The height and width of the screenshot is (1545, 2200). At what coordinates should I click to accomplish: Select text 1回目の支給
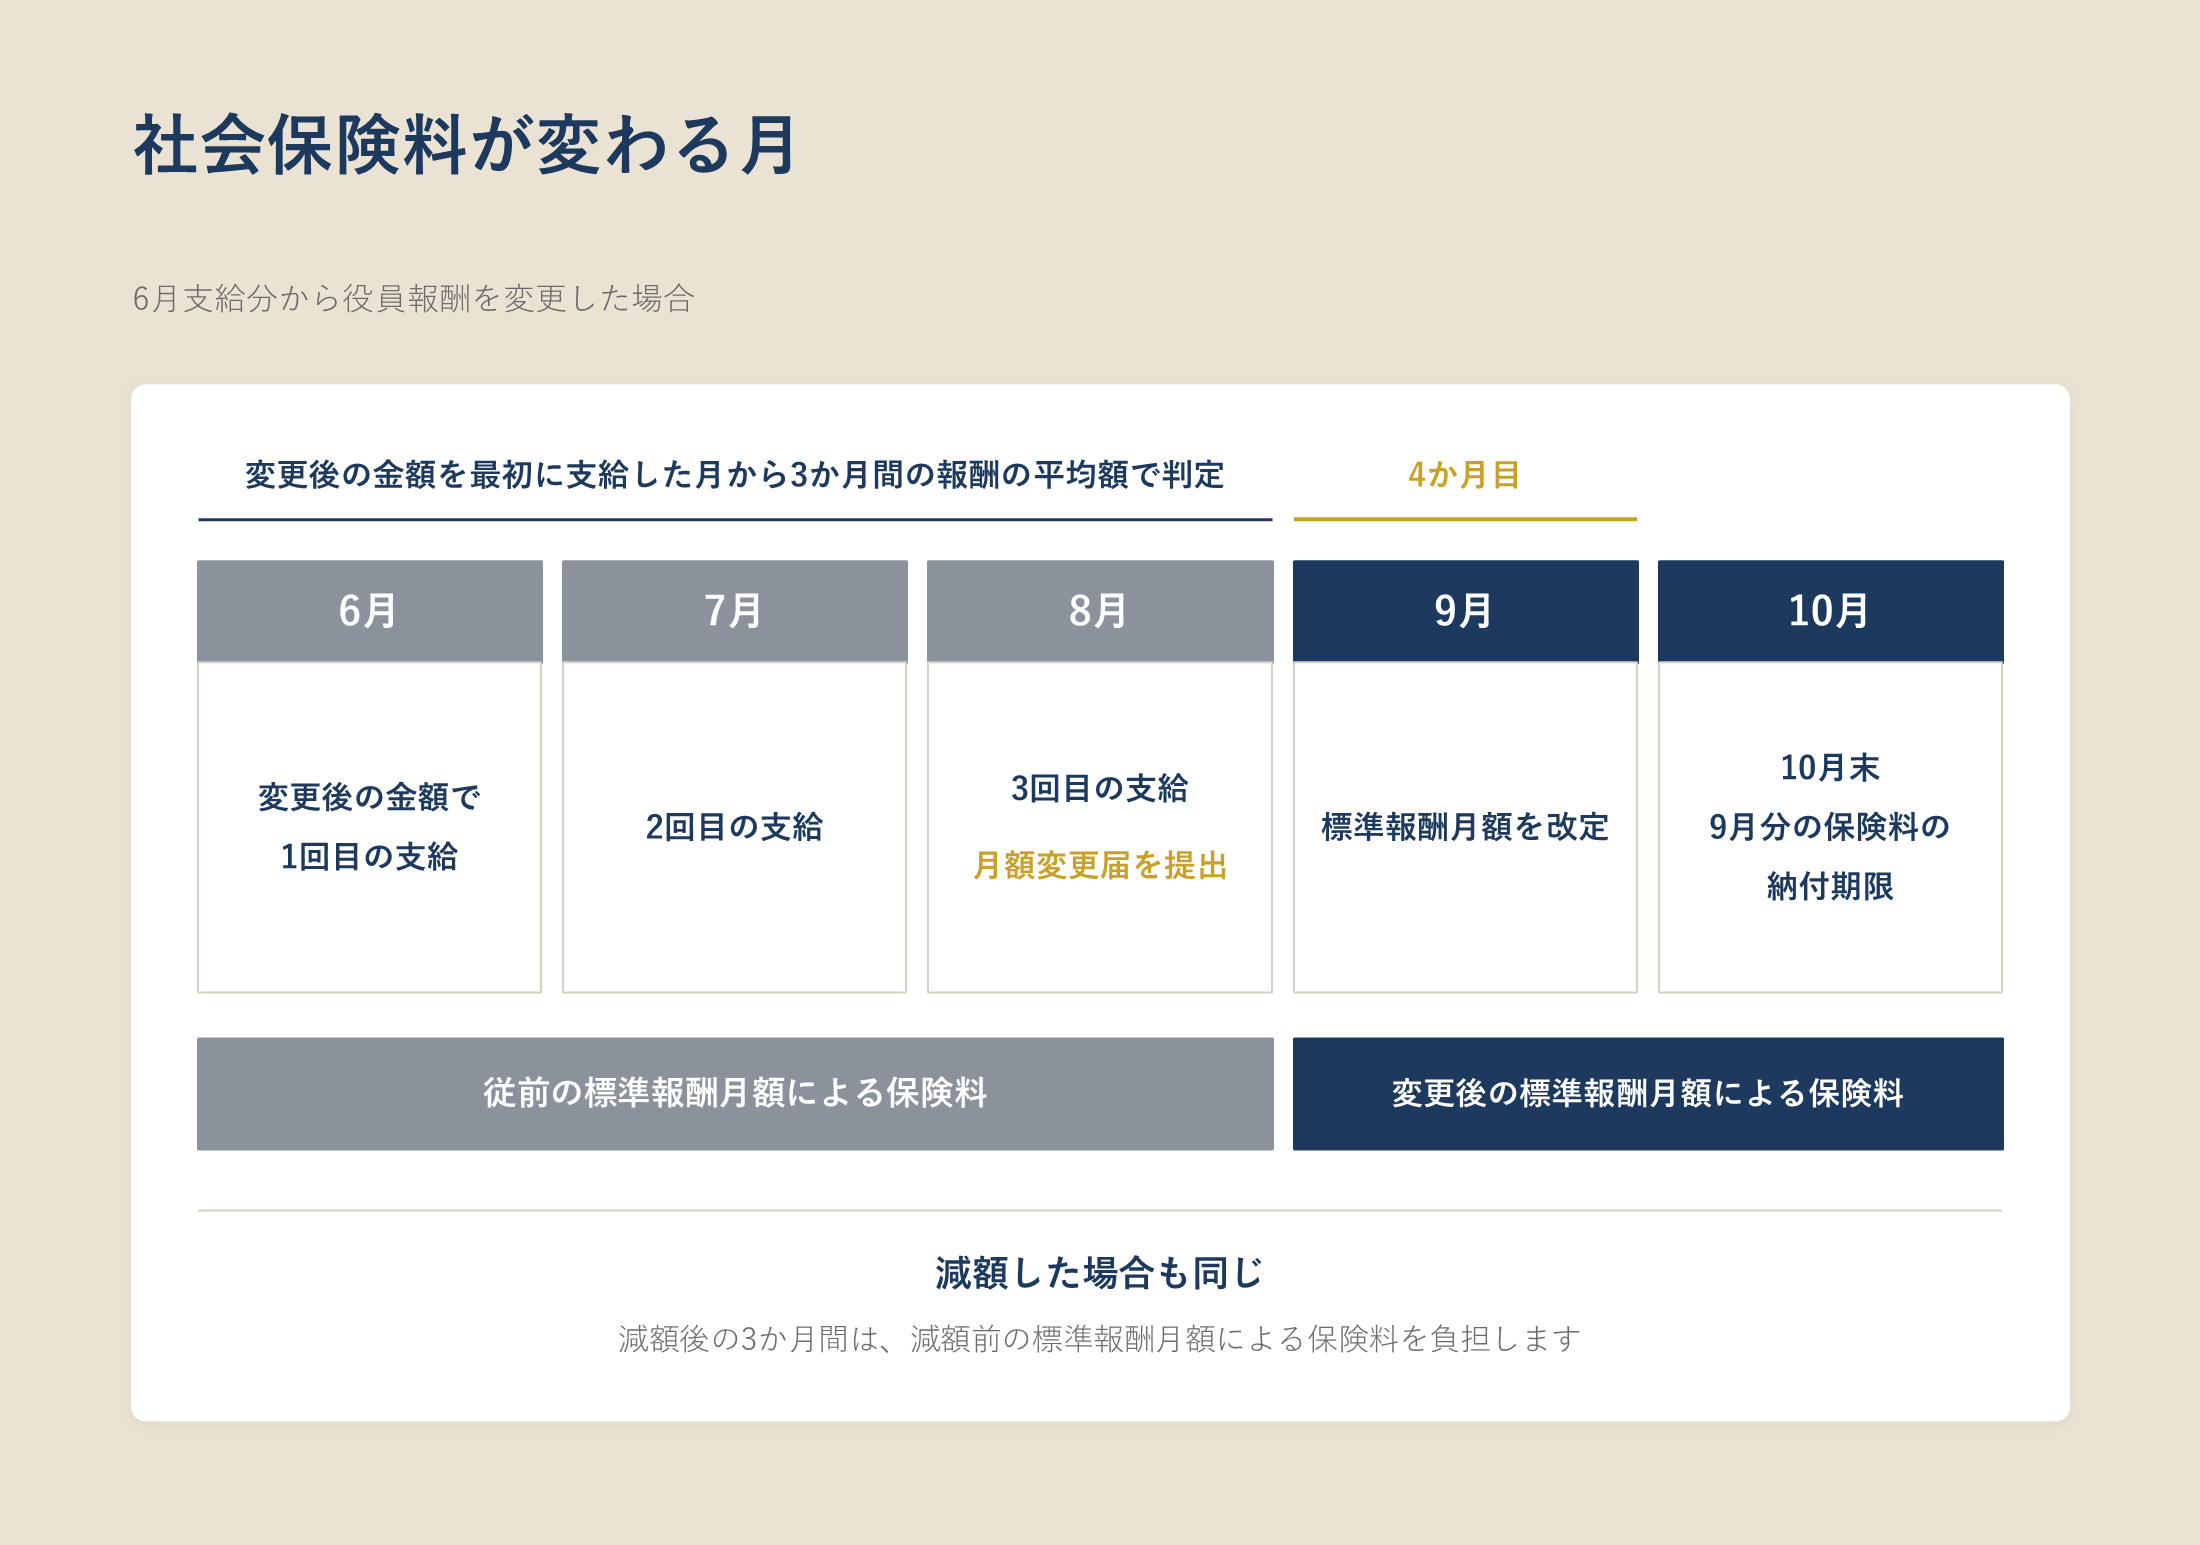[x=369, y=856]
